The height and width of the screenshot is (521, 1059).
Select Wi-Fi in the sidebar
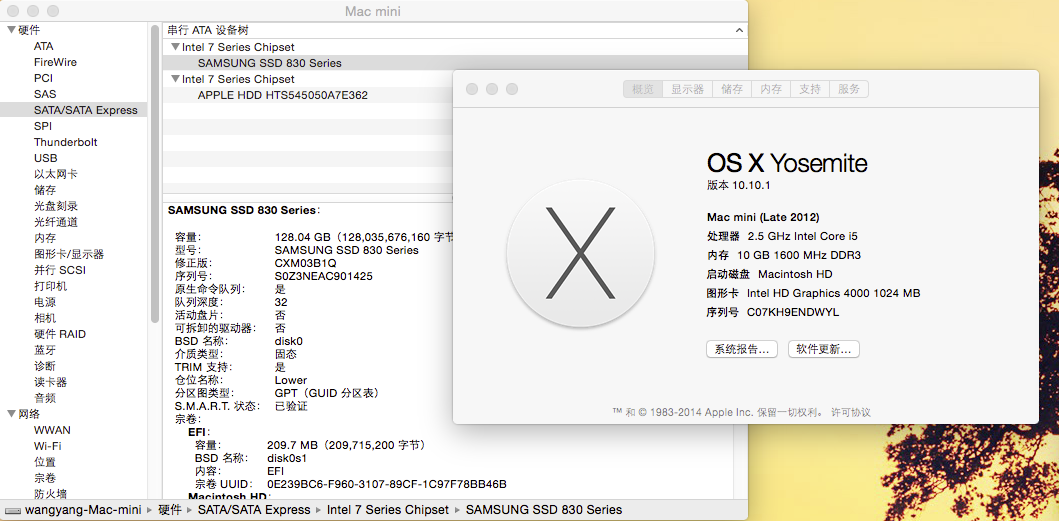pyautogui.click(x=47, y=446)
